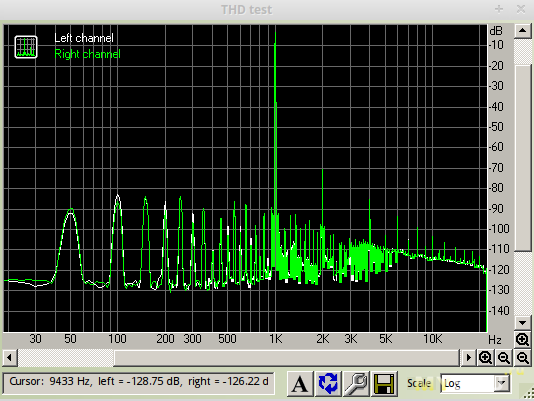Image resolution: width=534 pixels, height=401 pixels.
Task: Toggle text antialiasing with the A button
Action: 300,384
